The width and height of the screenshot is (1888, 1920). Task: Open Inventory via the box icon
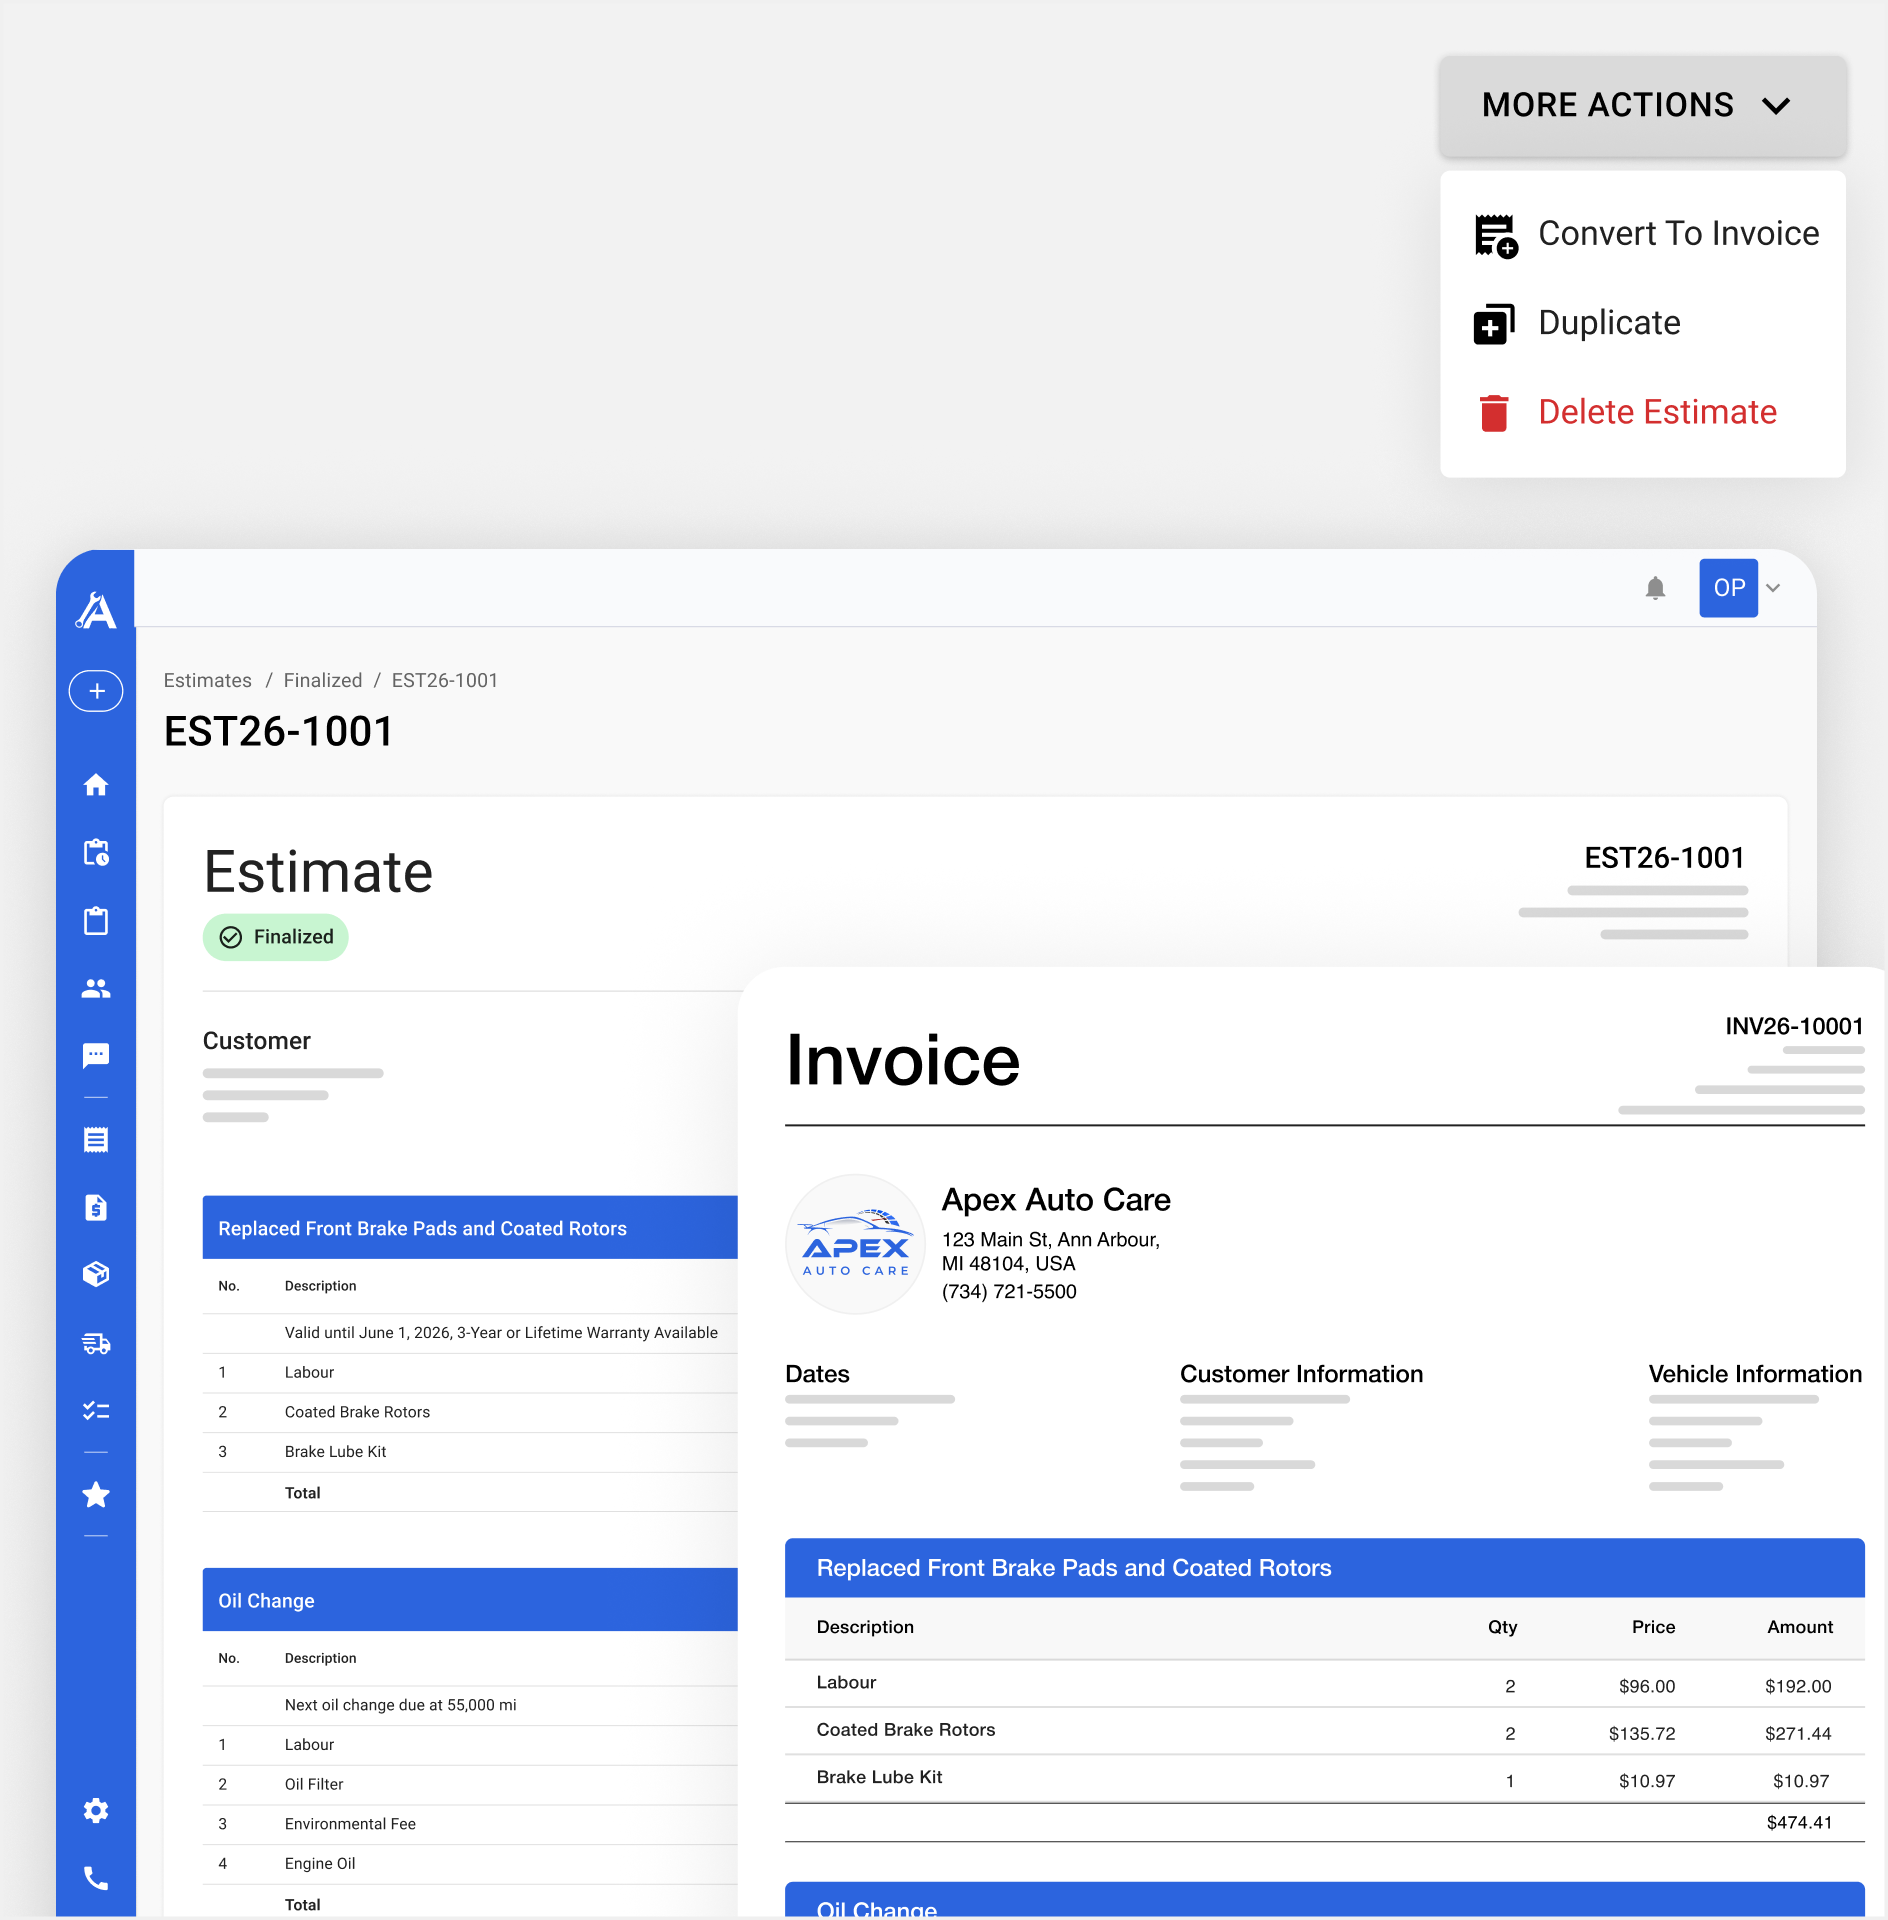tap(96, 1274)
